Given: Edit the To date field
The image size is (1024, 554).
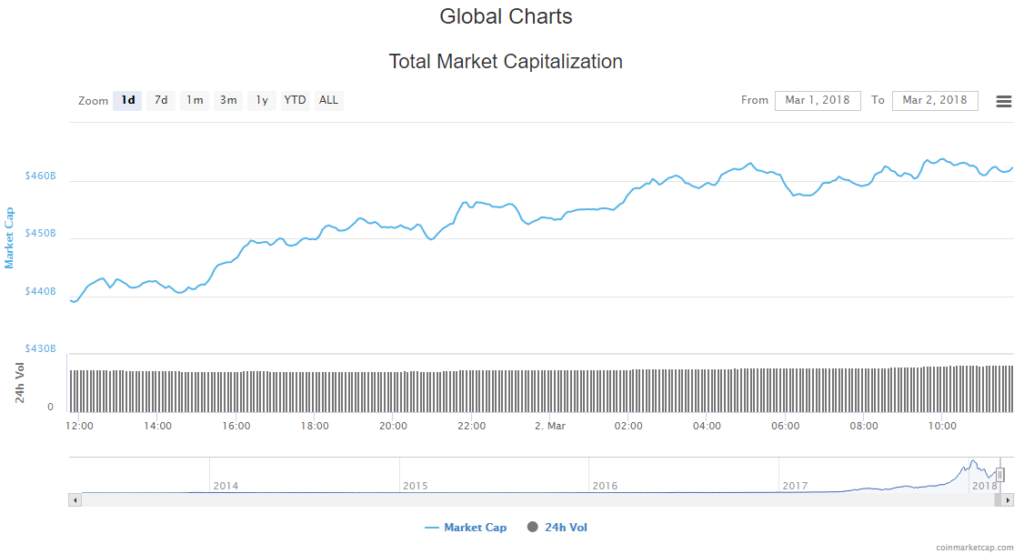Looking at the screenshot, I should (934, 100).
